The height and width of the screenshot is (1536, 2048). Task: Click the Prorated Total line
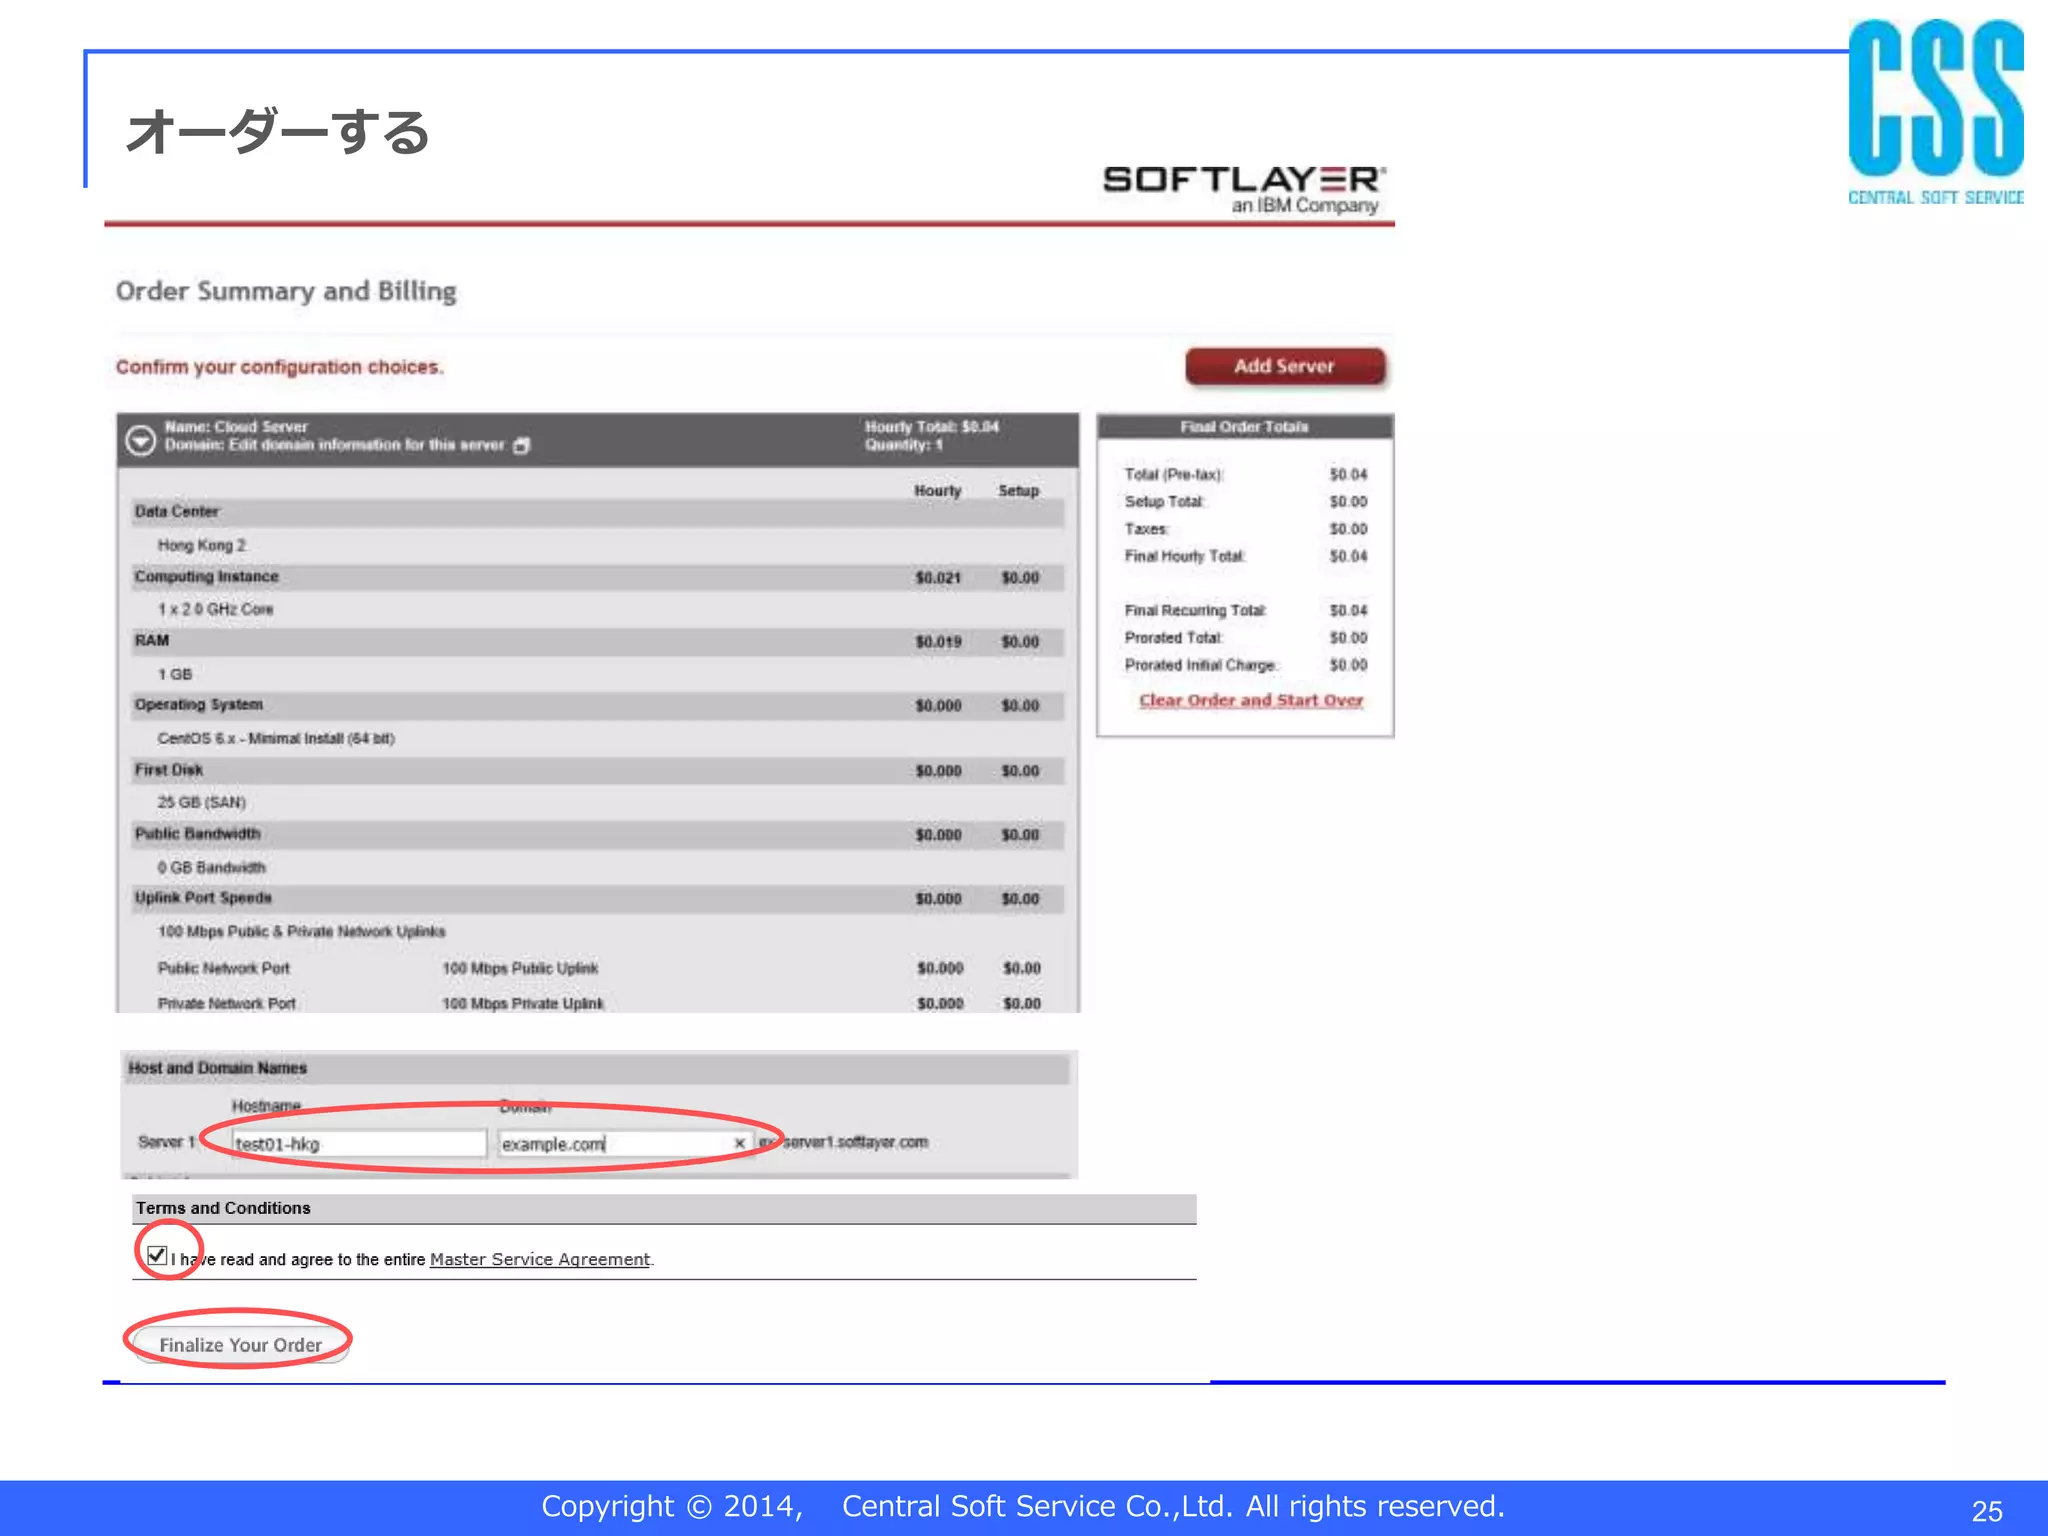1245,637
